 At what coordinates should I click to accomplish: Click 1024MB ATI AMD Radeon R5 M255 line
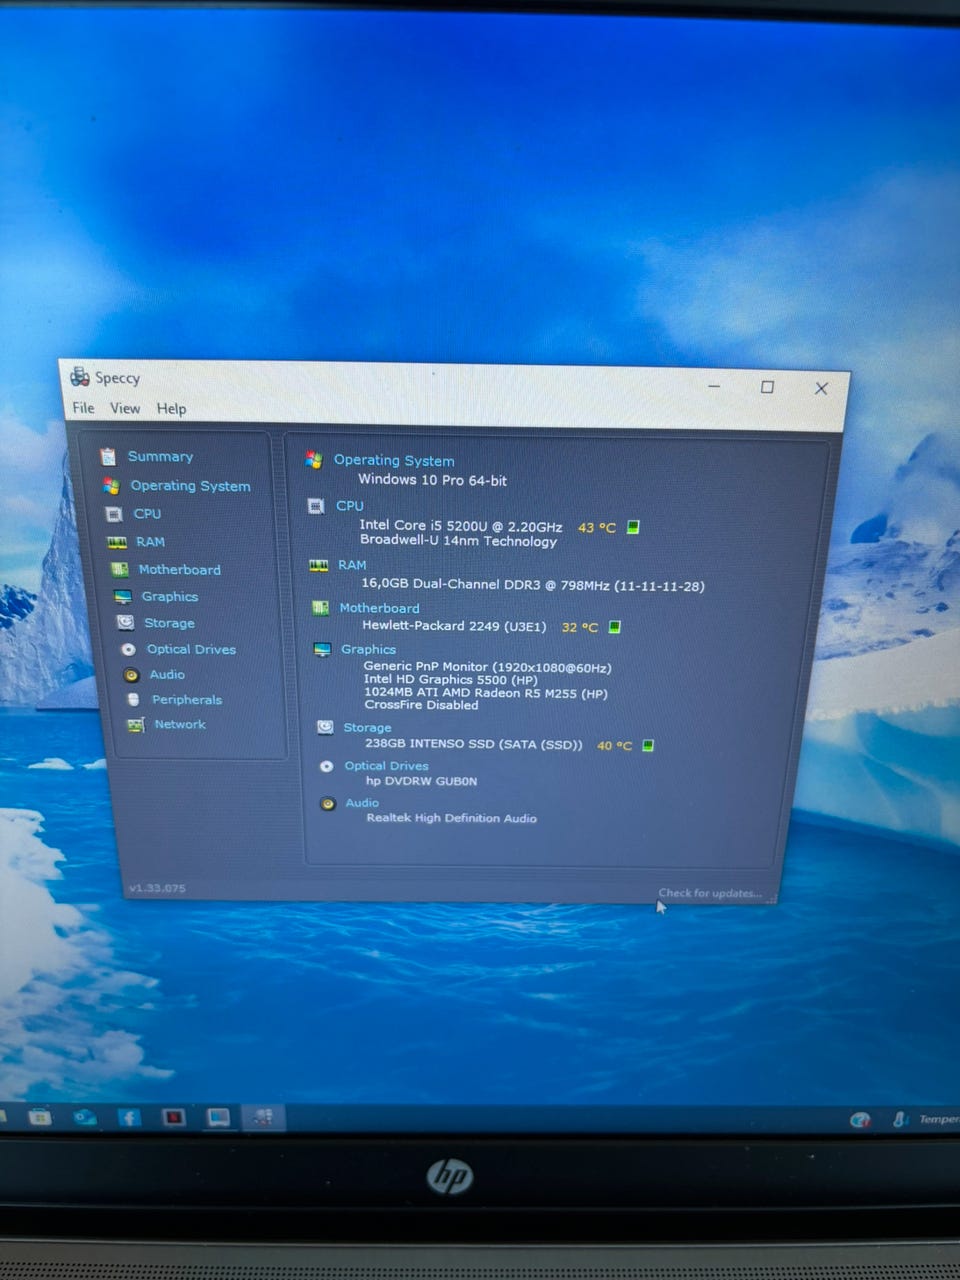[x=486, y=693]
